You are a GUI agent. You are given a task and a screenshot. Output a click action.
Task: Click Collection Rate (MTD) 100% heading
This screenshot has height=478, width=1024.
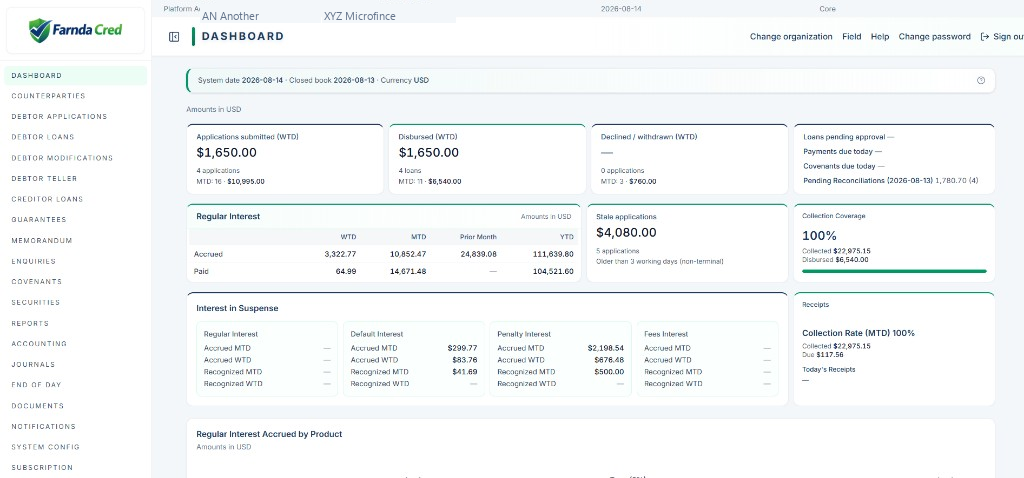pyautogui.click(x=858, y=333)
